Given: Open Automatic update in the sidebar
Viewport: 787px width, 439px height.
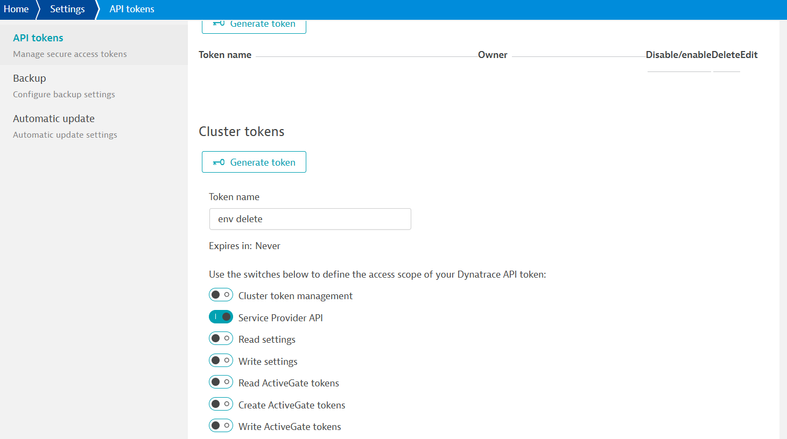Looking at the screenshot, I should 54,119.
